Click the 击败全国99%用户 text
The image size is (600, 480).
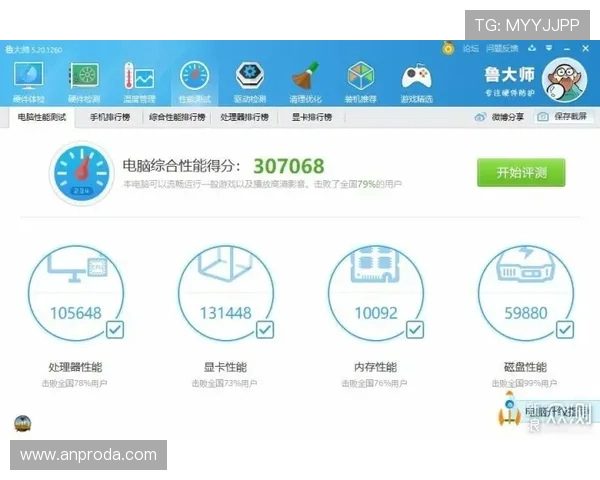pyautogui.click(x=524, y=383)
